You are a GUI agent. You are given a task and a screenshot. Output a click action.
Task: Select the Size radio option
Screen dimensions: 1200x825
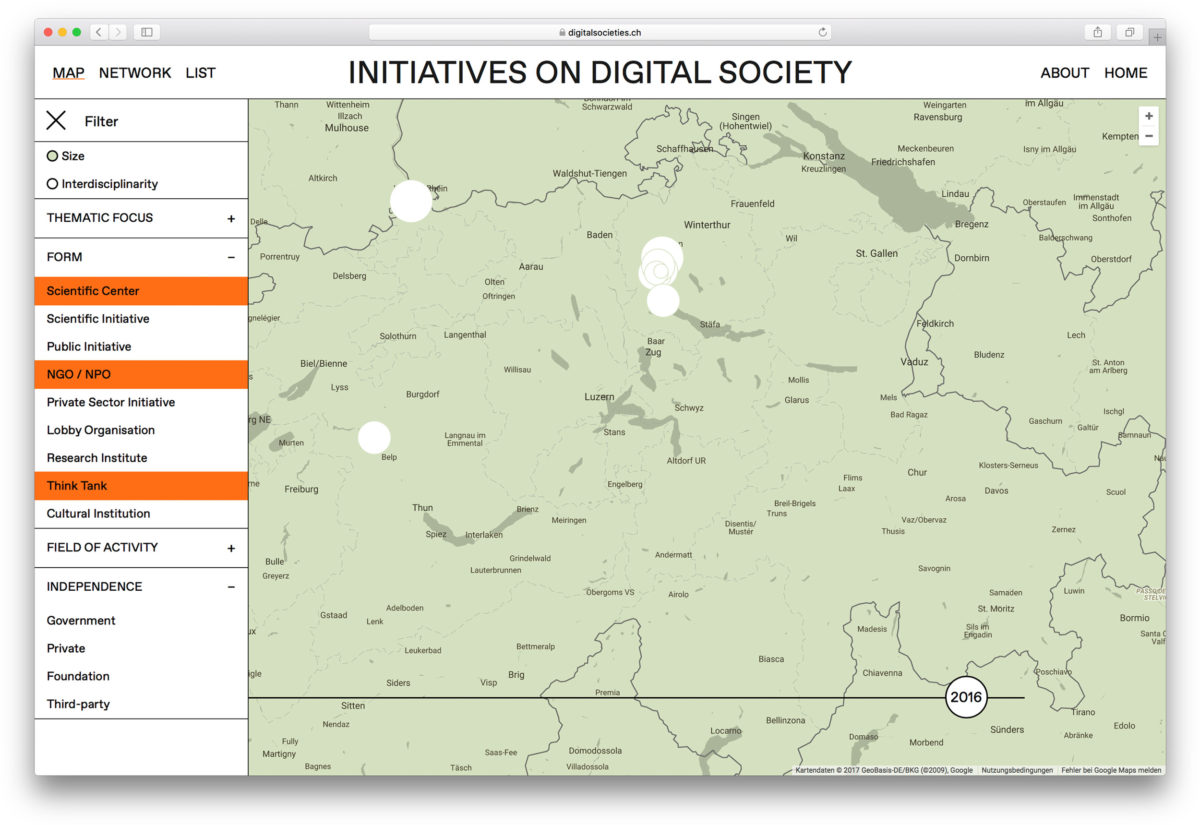point(53,156)
